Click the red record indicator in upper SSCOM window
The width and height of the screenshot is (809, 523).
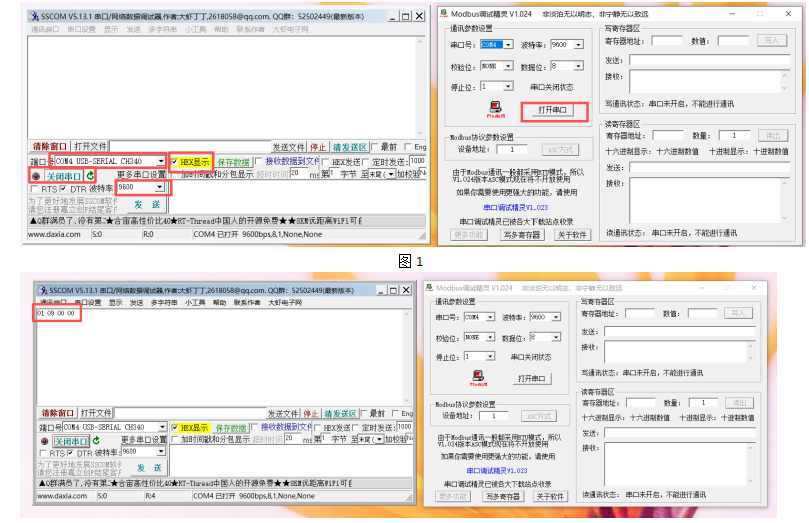pyautogui.click(x=36, y=176)
